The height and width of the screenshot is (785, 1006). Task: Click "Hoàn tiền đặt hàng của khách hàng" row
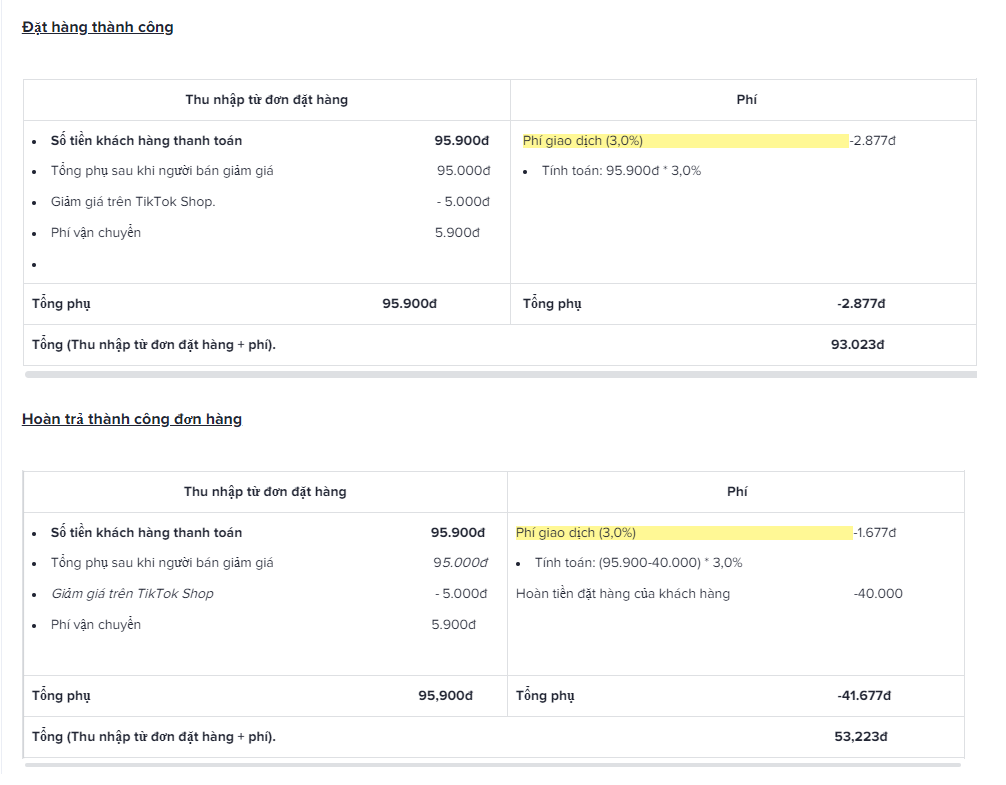pos(623,593)
